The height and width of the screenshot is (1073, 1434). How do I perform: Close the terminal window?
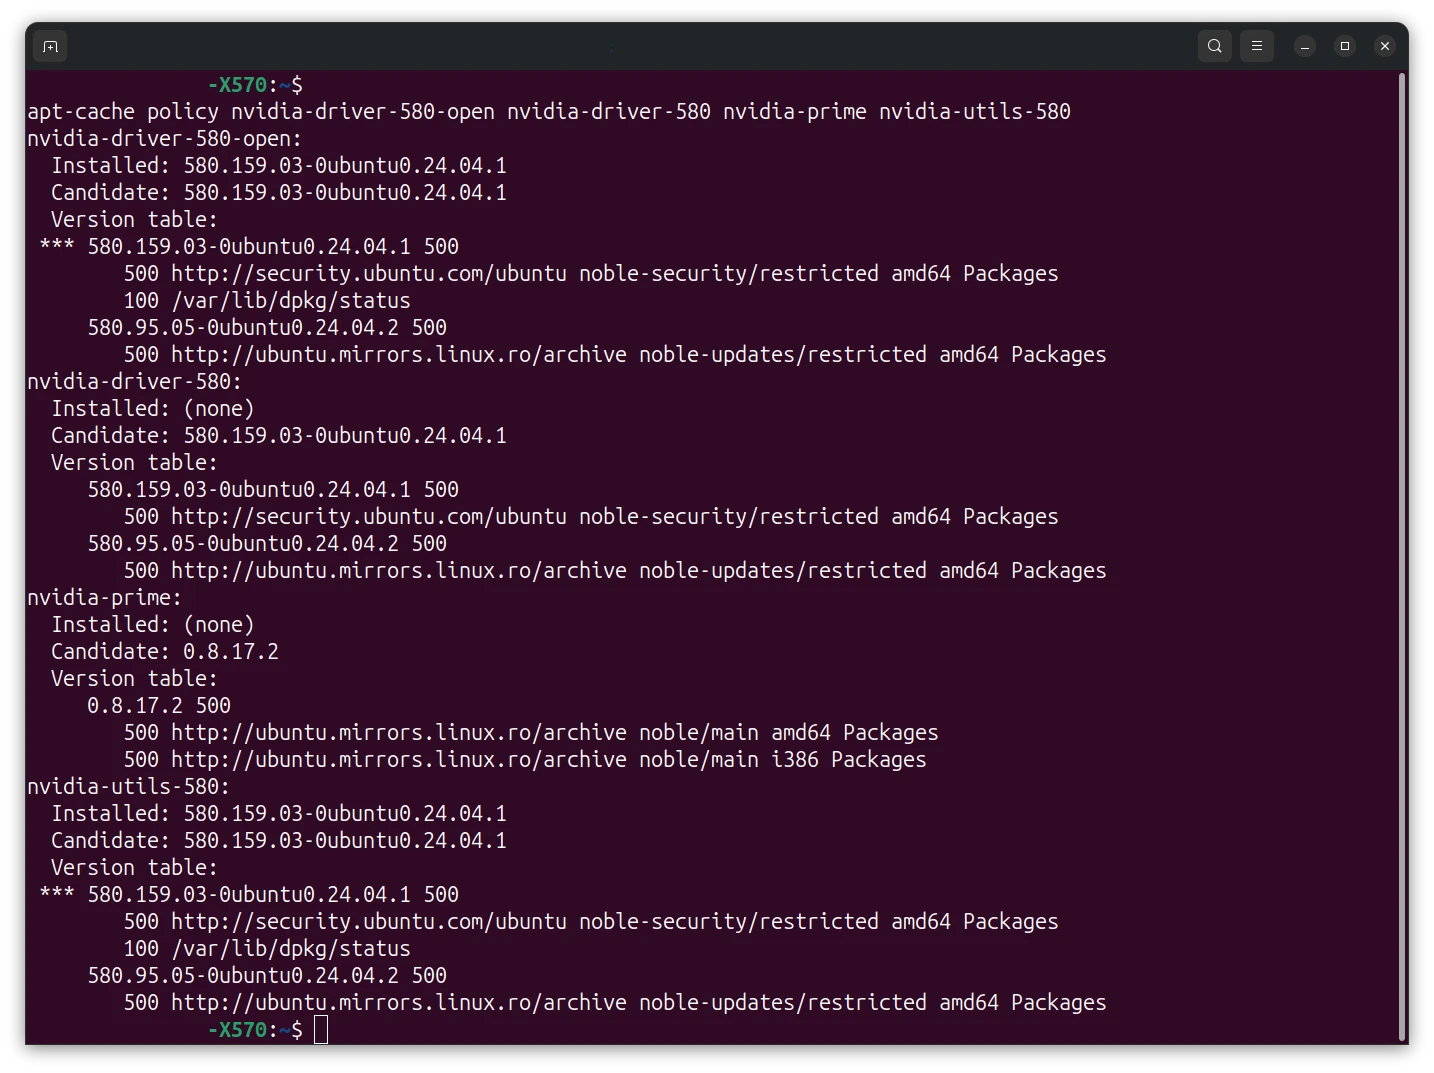pyautogui.click(x=1385, y=46)
